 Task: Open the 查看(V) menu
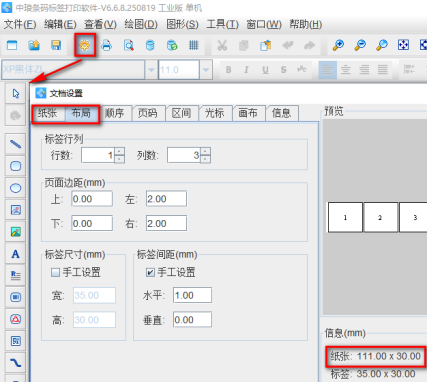(100, 24)
